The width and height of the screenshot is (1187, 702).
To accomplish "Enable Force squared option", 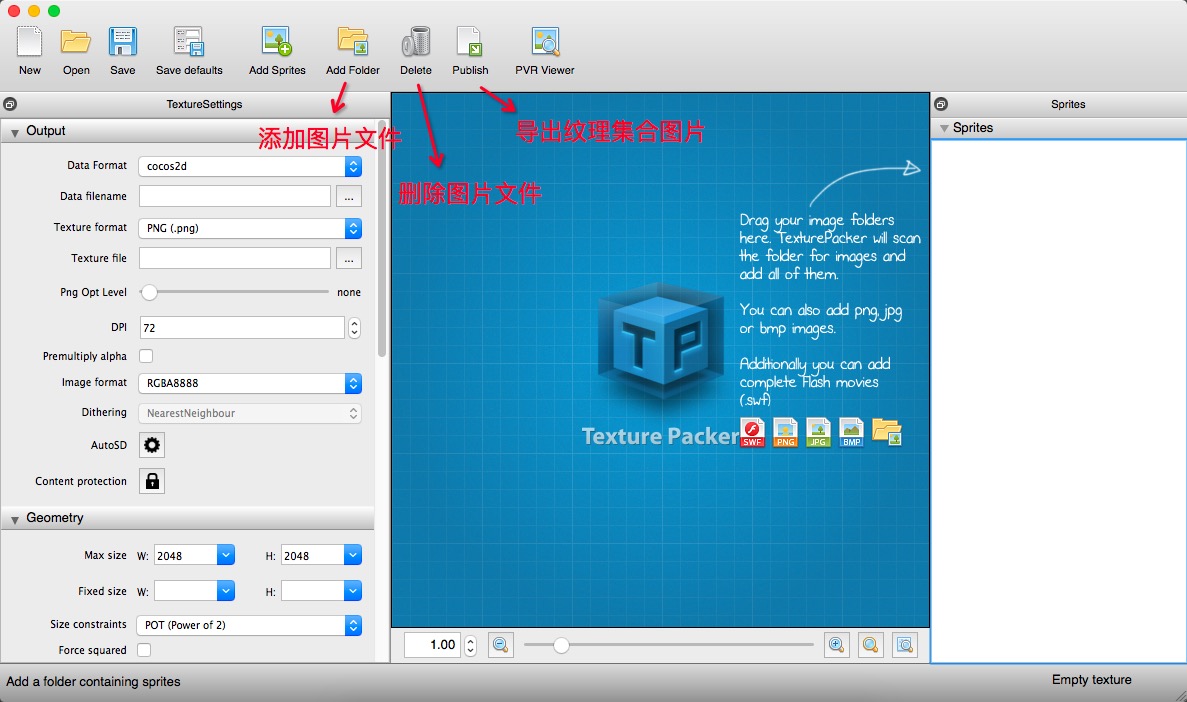I will tap(144, 650).
